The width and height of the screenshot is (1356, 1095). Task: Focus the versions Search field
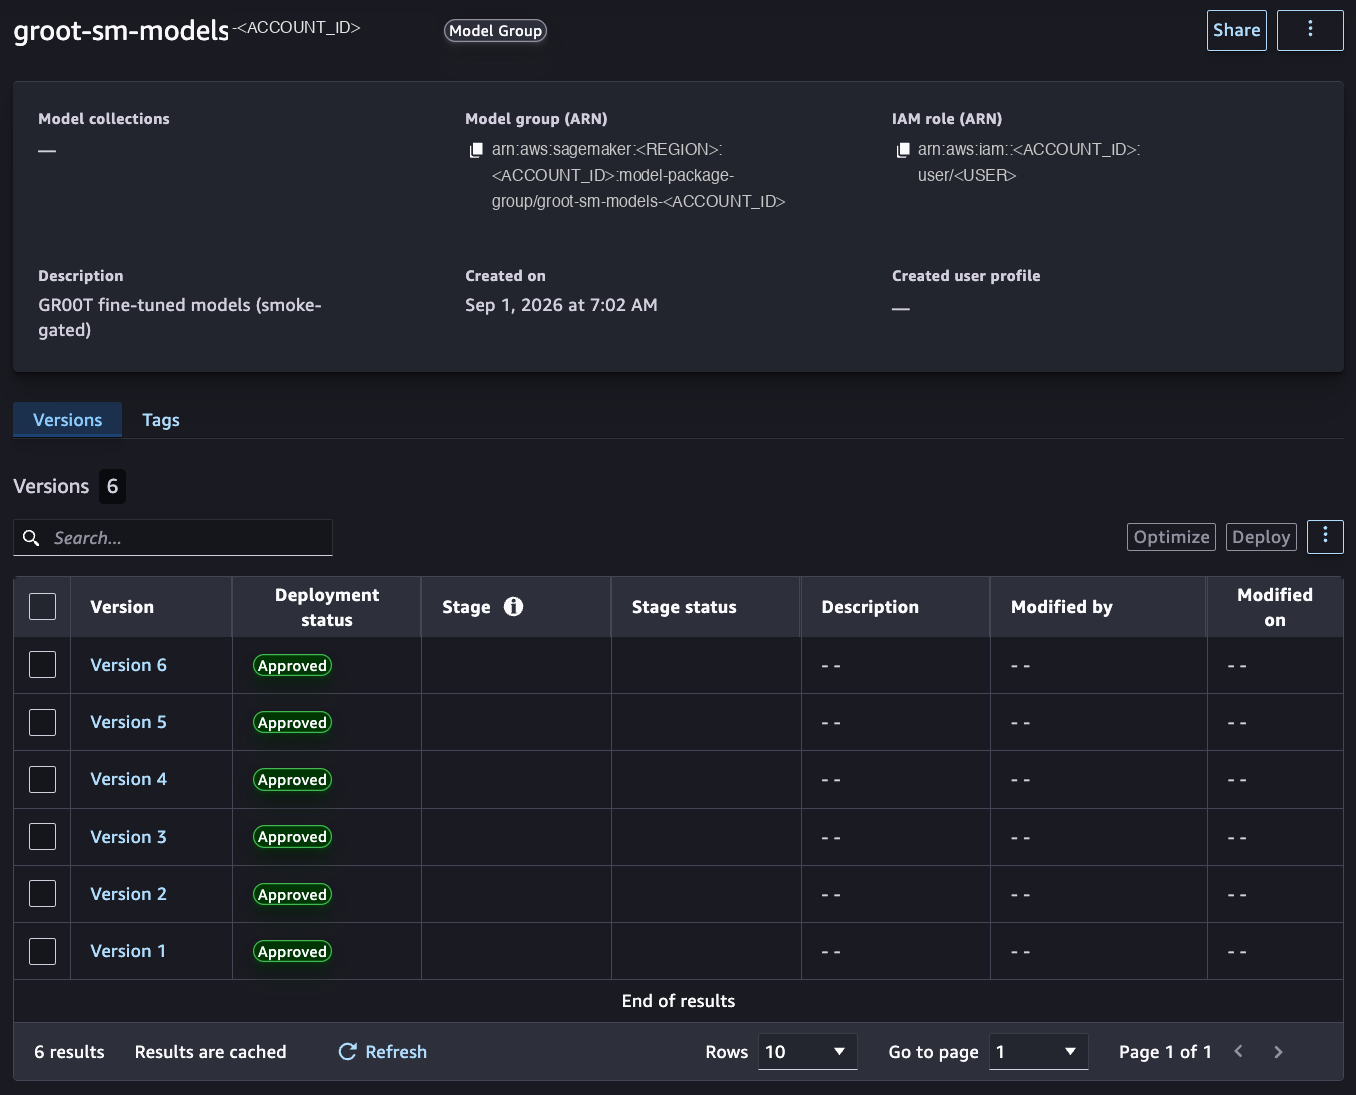point(173,538)
